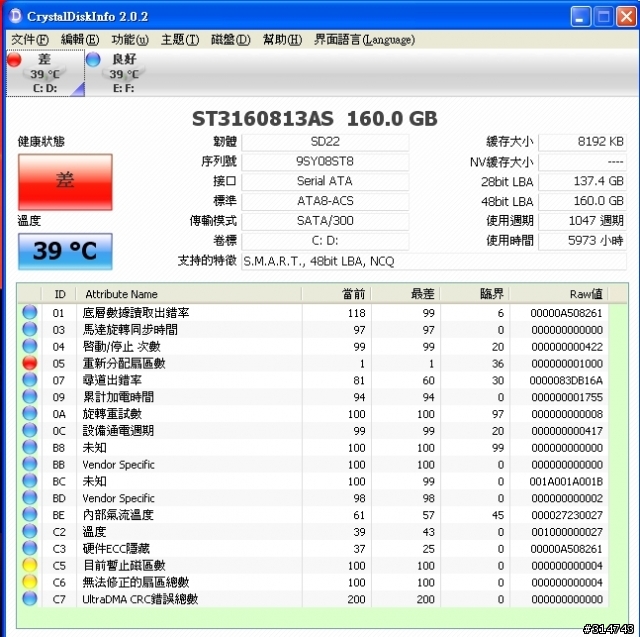The height and width of the screenshot is (637, 640).
Task: Click raw value 001A001A001B
Action: (566, 482)
